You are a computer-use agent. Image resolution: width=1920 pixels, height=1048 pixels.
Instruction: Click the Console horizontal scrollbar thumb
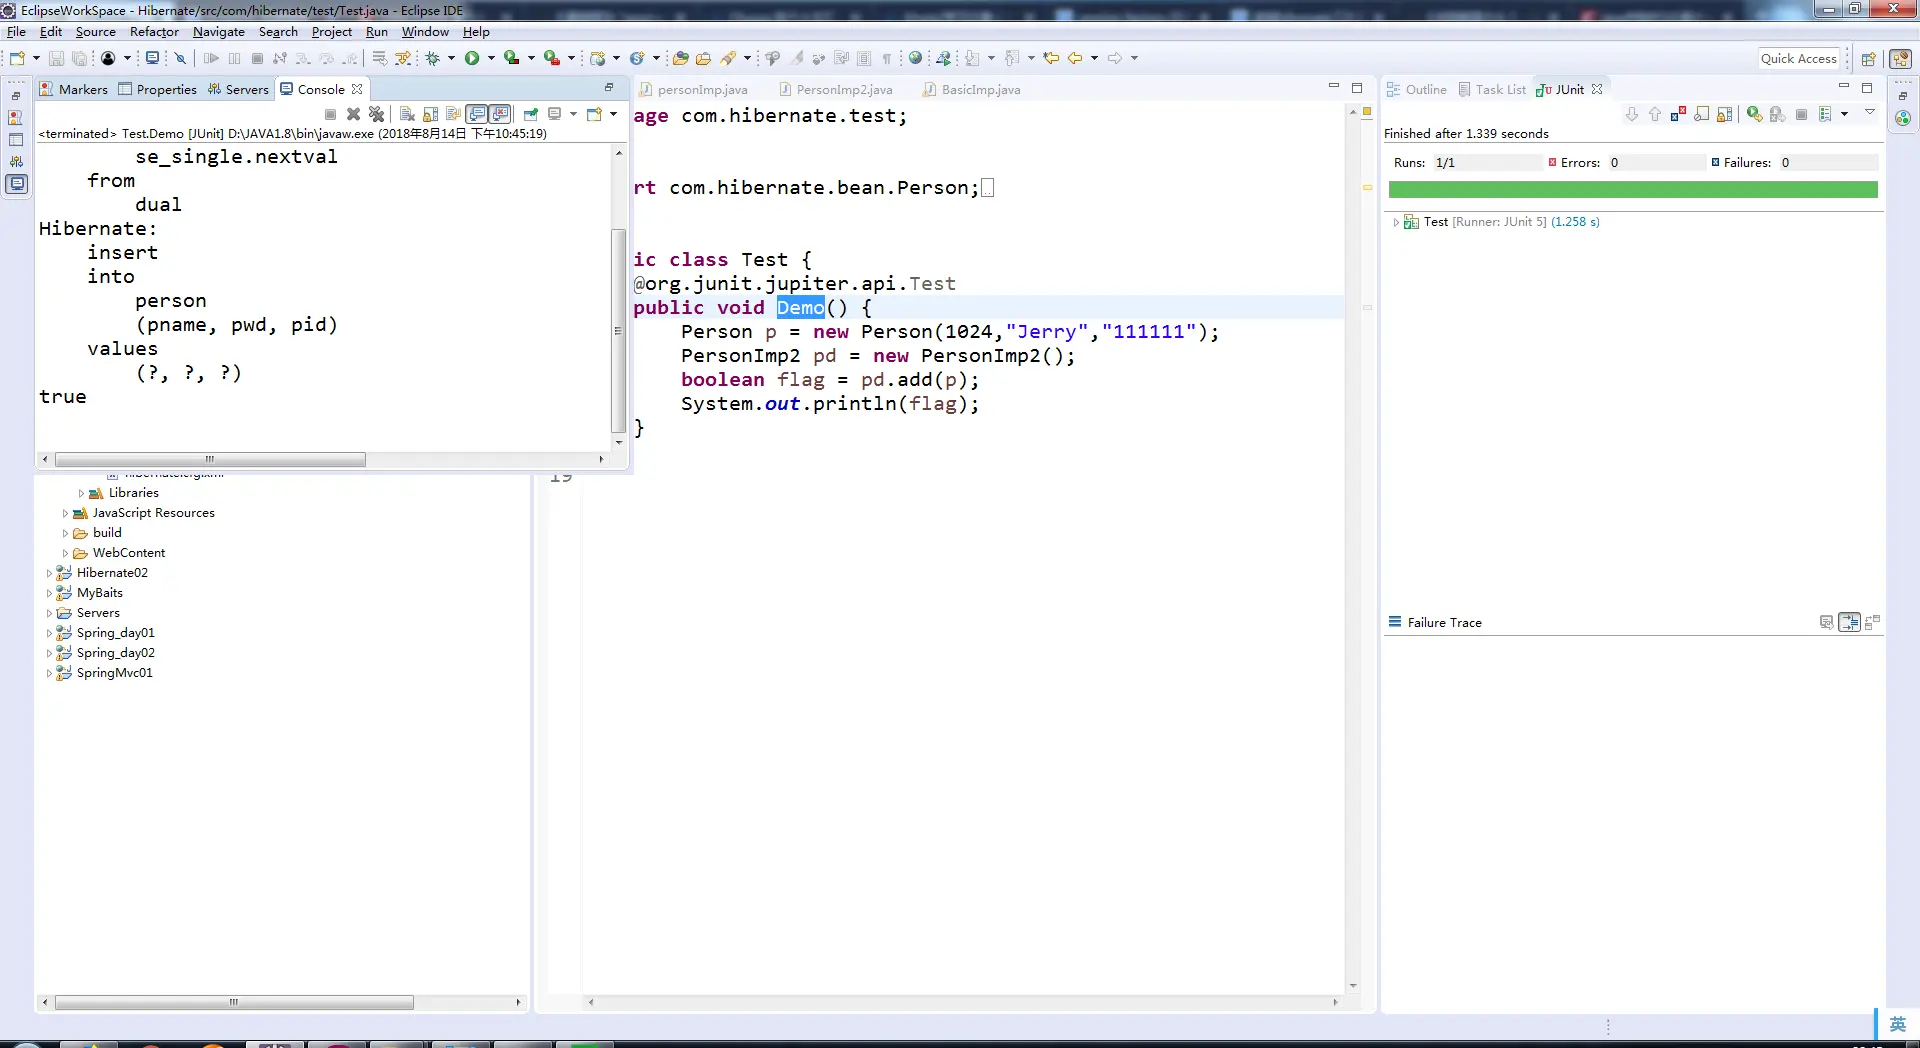210,460
